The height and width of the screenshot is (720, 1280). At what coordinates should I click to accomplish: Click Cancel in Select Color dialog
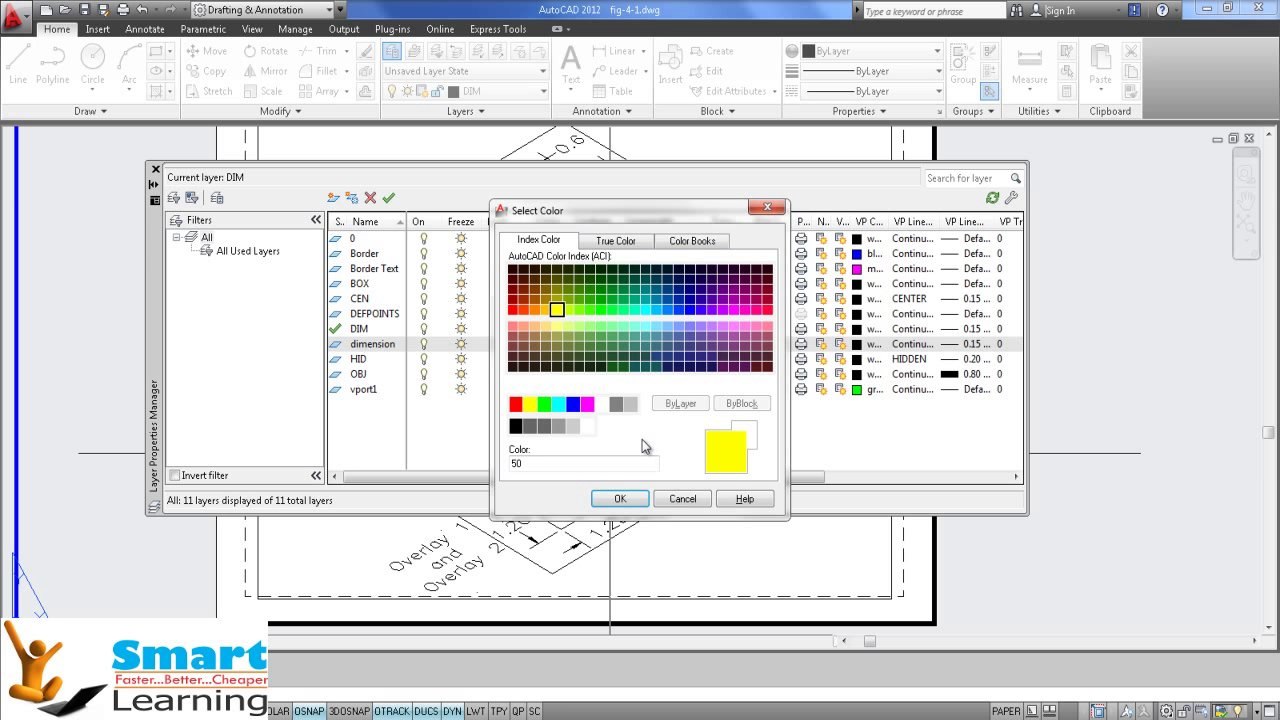pos(683,499)
